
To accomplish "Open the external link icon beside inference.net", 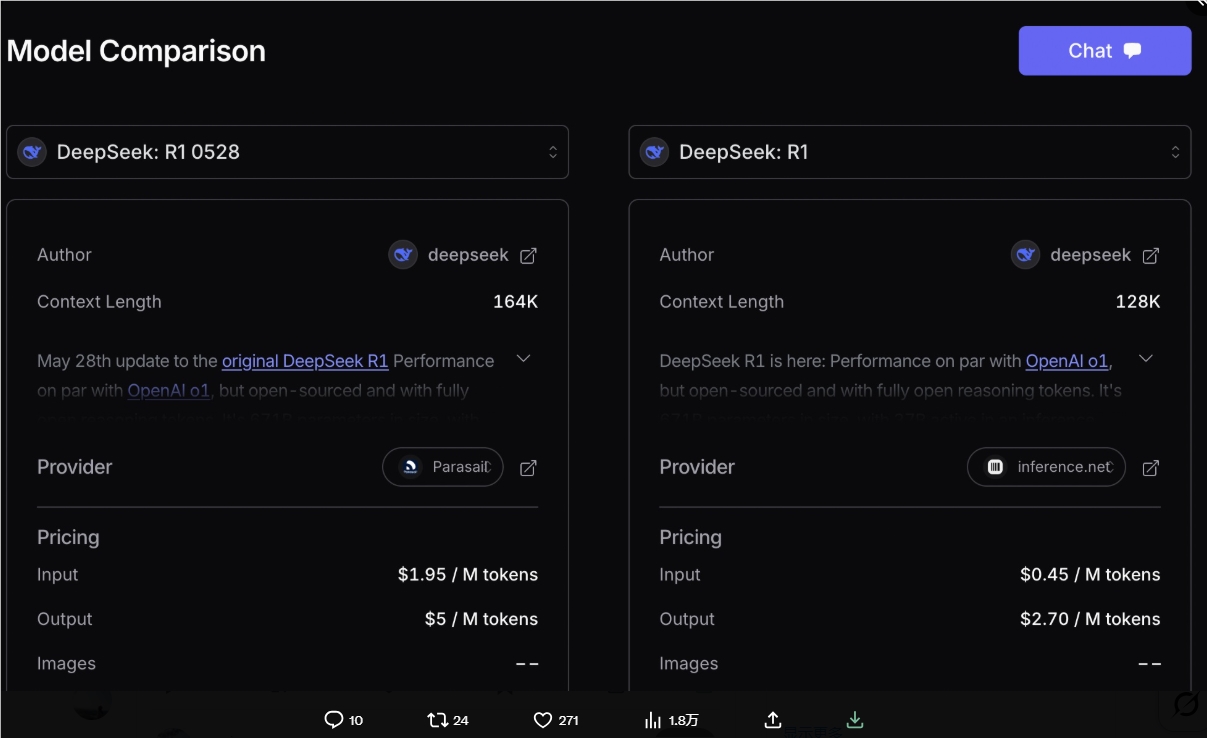I will (x=1150, y=468).
